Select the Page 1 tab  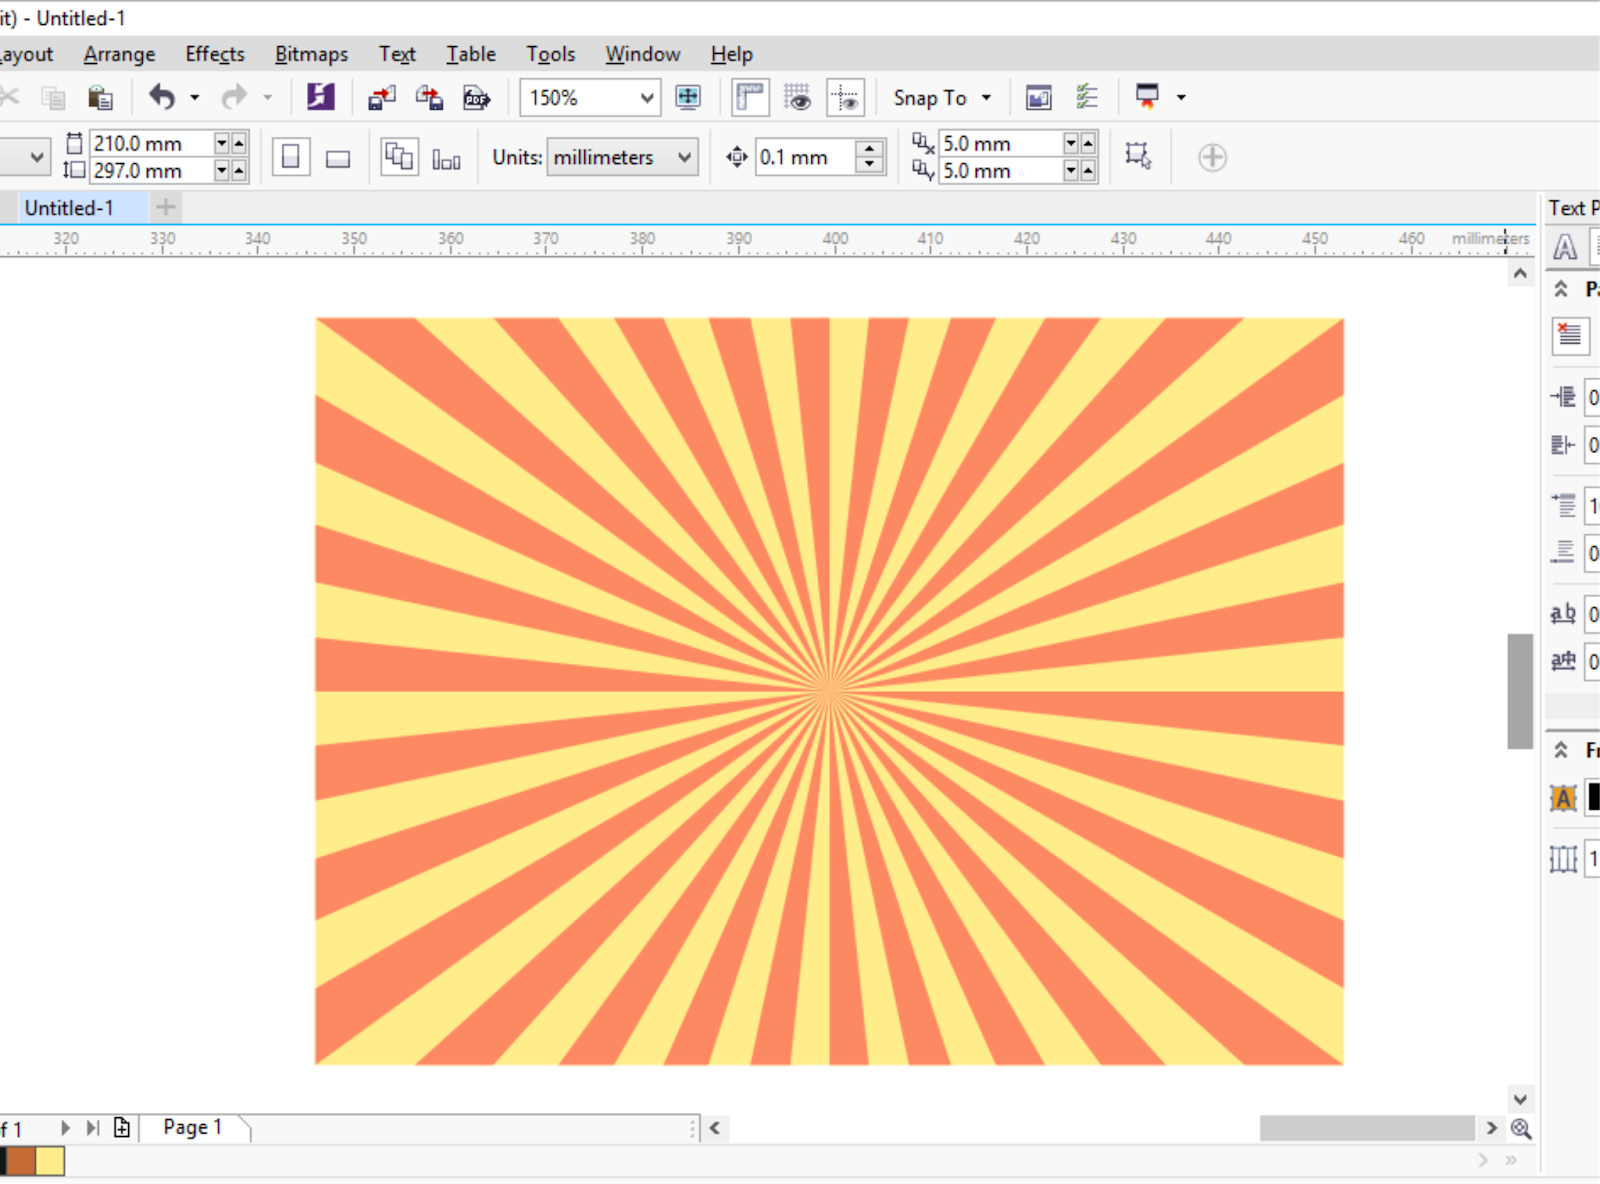coord(193,1128)
